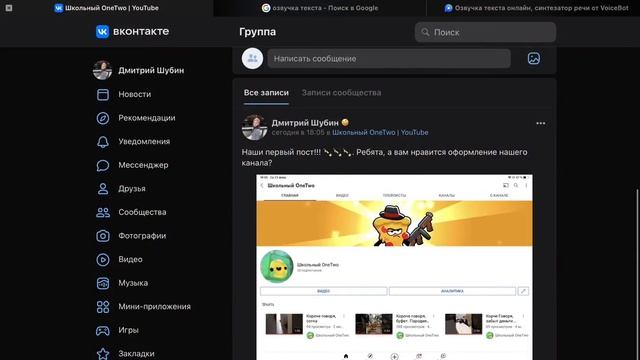
Task: Open the attached channel screenshot image
Action: pyautogui.click(x=394, y=267)
